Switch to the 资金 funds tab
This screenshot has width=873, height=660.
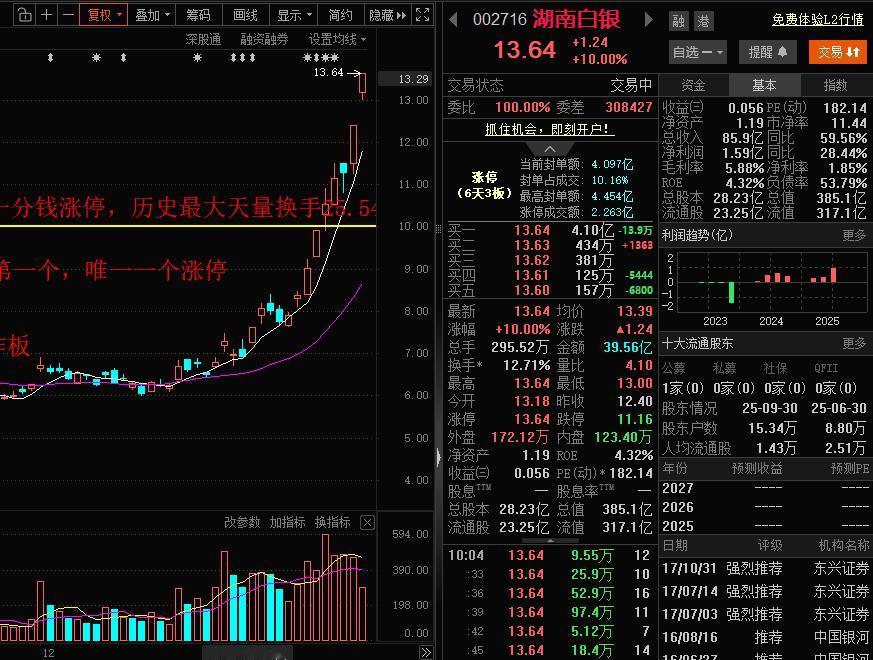(x=693, y=84)
